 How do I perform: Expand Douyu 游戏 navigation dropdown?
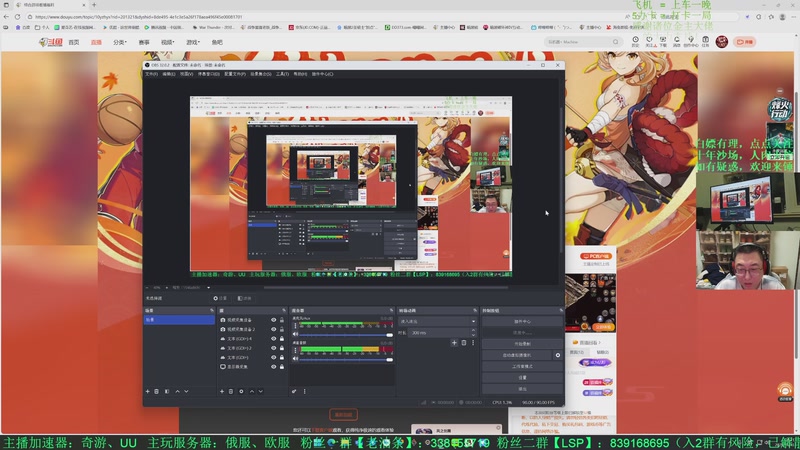(193, 42)
